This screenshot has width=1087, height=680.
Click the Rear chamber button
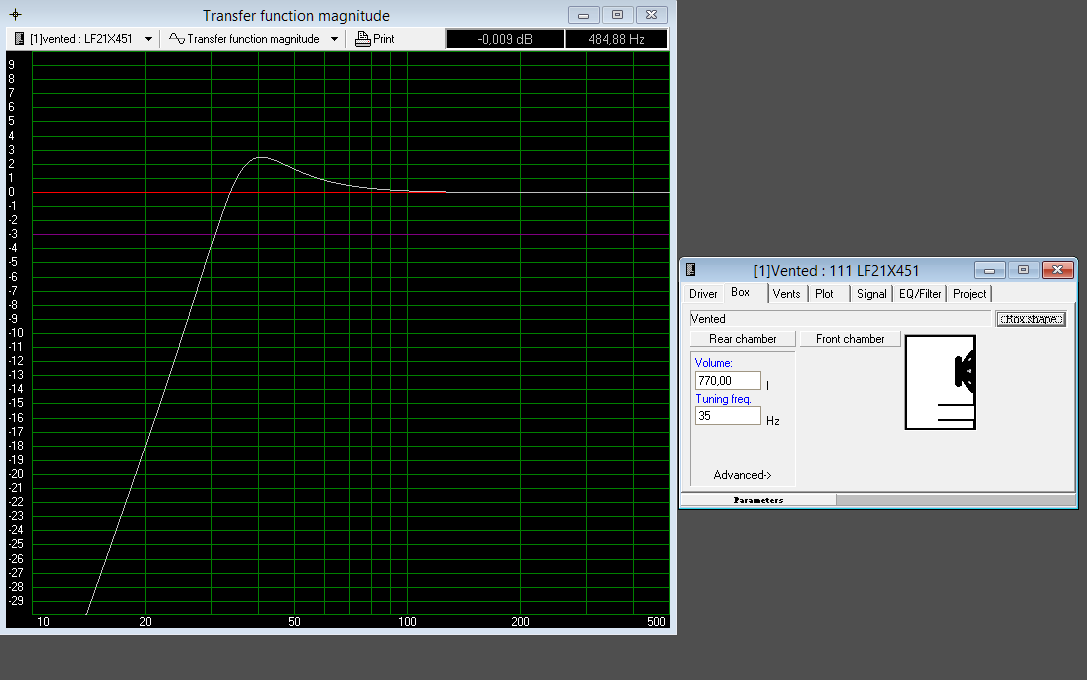742,339
